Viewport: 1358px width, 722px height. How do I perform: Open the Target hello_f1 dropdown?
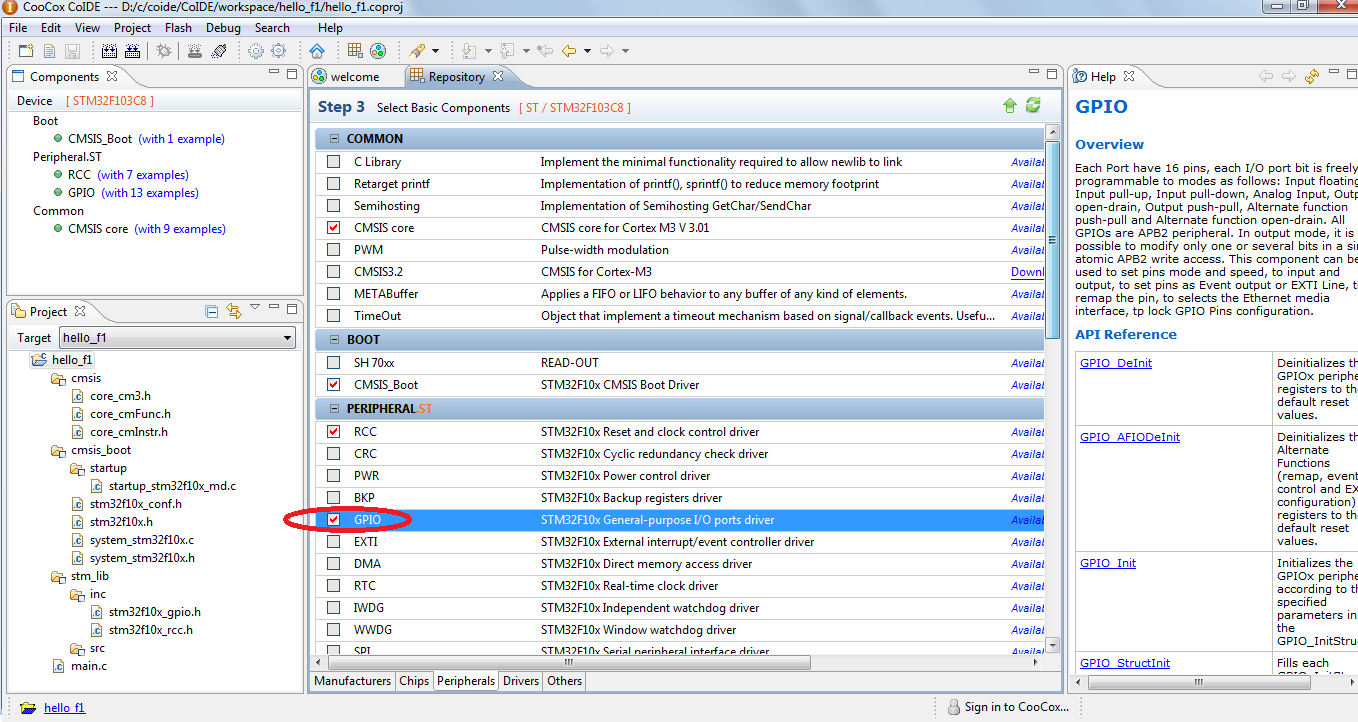178,338
